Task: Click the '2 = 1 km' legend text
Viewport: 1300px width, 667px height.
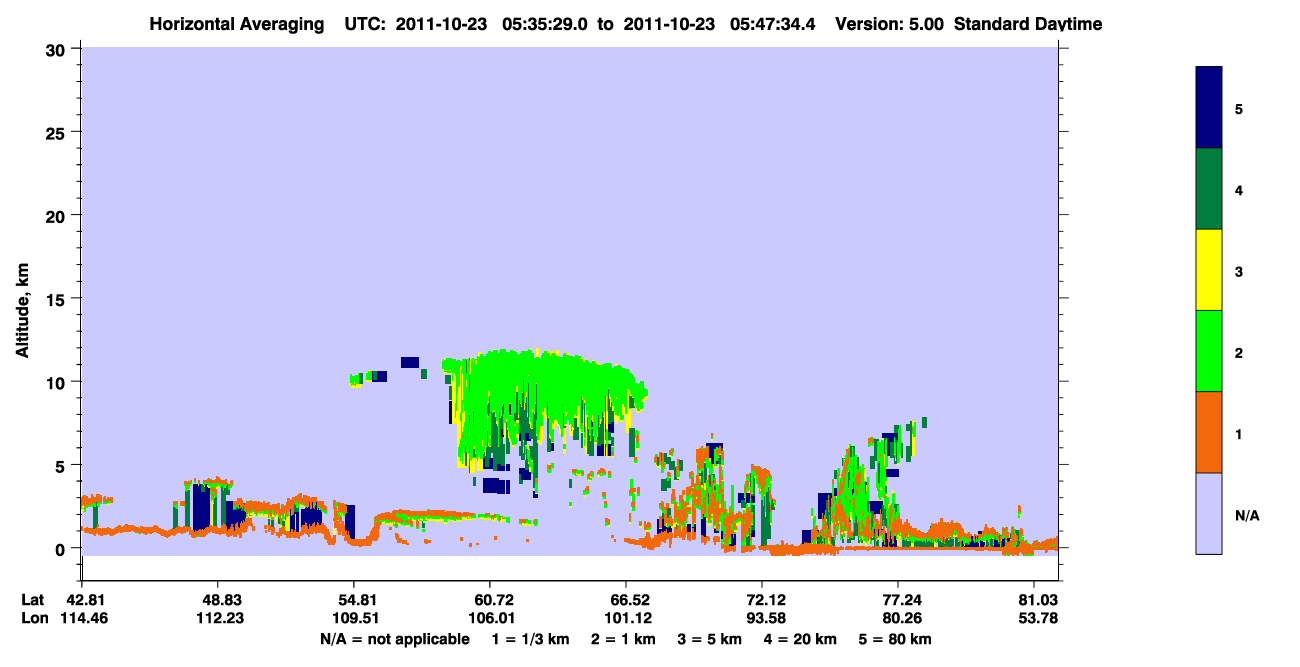Action: point(624,638)
